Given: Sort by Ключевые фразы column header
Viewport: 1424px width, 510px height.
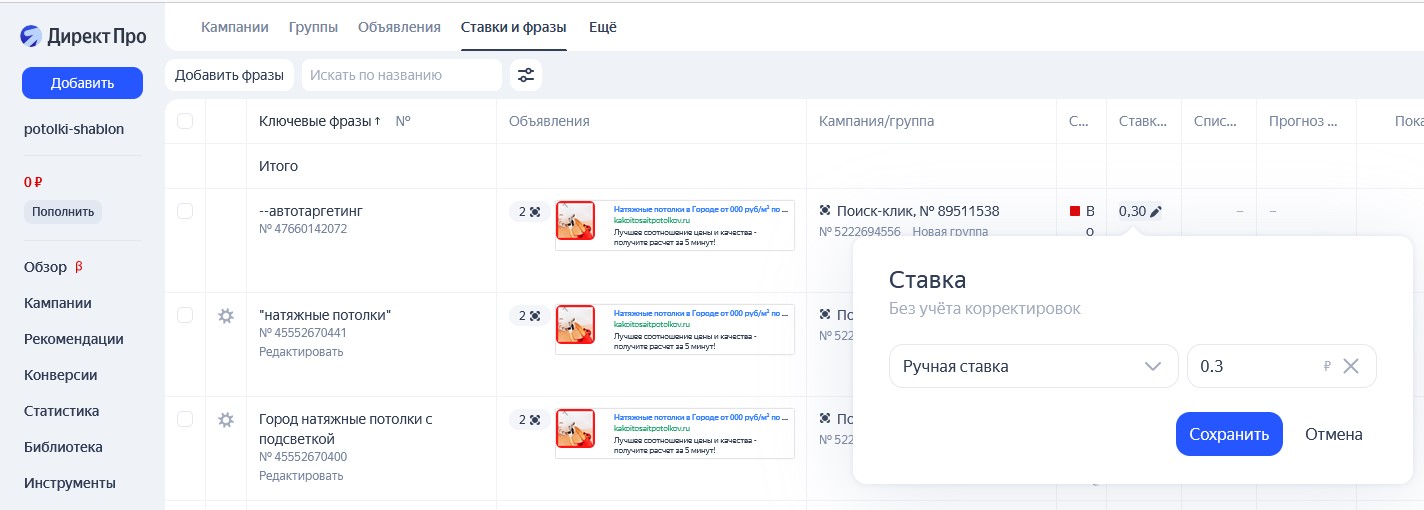Looking at the screenshot, I should tap(319, 121).
